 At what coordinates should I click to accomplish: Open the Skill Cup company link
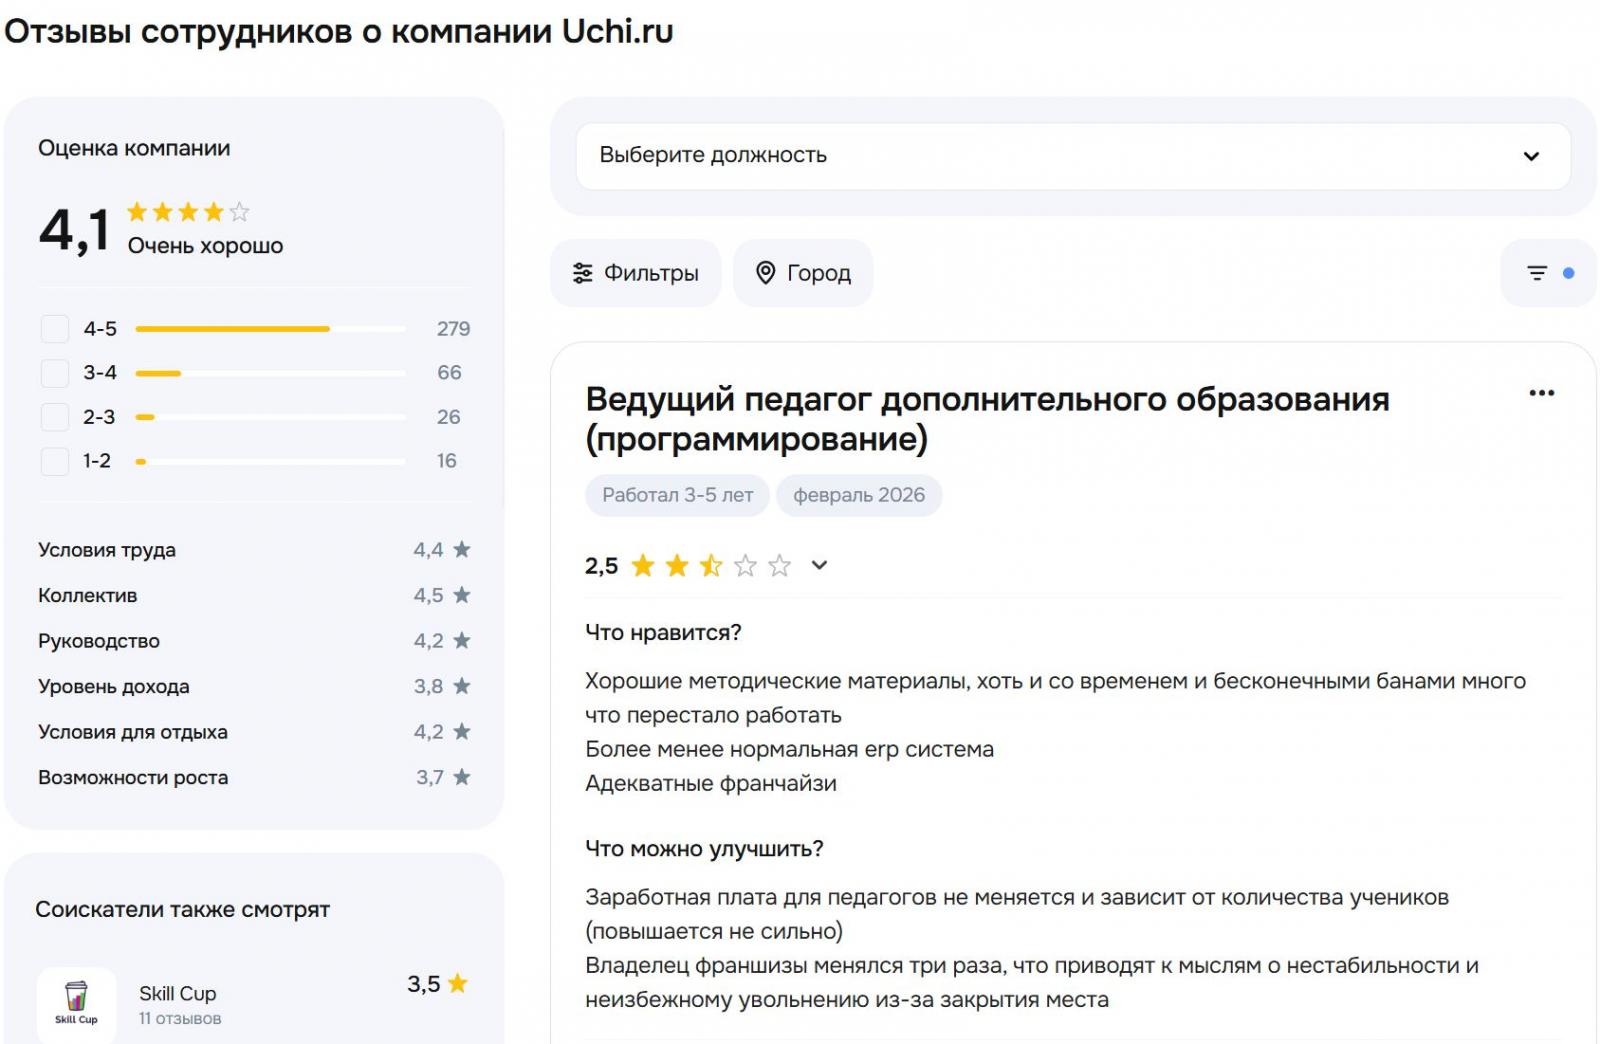[177, 993]
